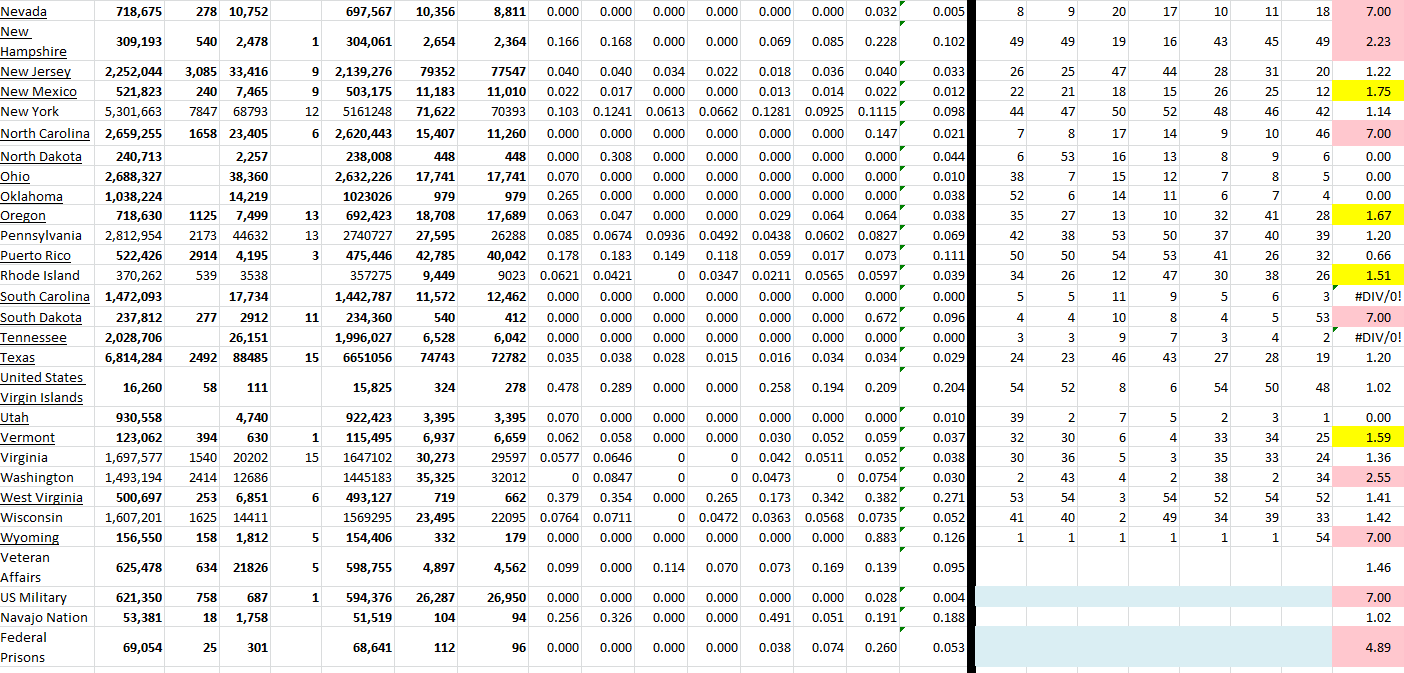Image resolution: width=1404 pixels, height=673 pixels.
Task: Click yellow highlighted cell showing 1.67
Action: 1367,216
